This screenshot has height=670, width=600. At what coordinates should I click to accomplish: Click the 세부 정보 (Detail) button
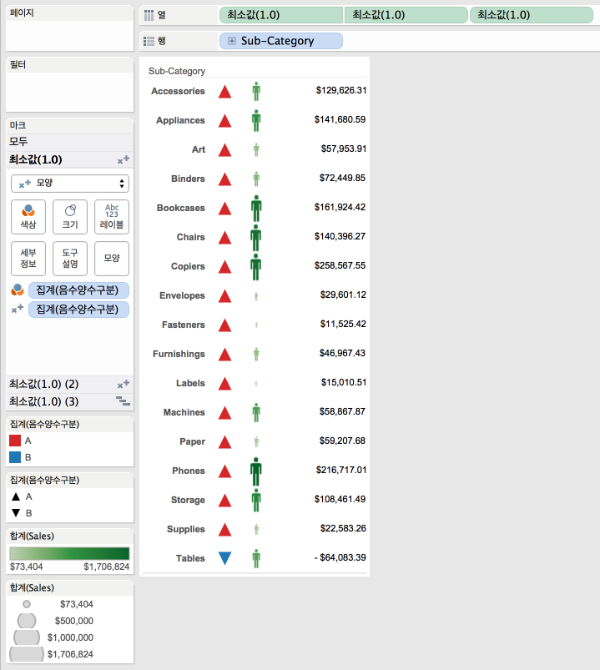click(x=28, y=259)
